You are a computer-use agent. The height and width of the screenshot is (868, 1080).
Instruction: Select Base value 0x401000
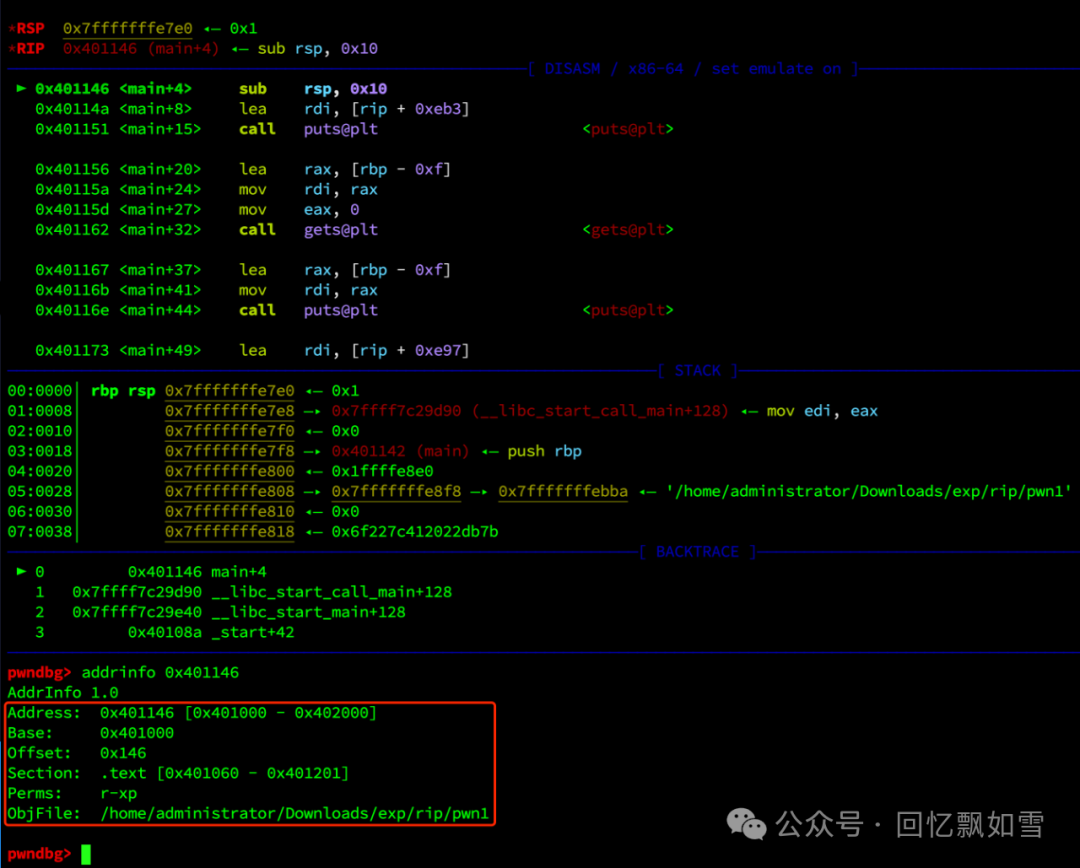(136, 733)
